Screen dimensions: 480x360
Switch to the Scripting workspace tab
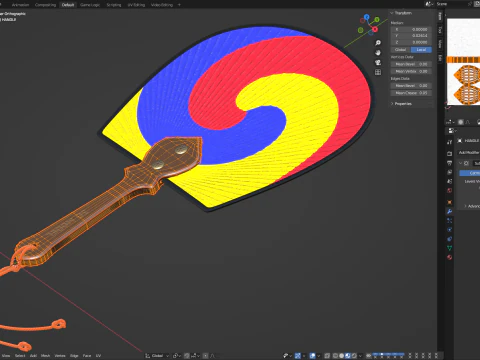tap(114, 5)
